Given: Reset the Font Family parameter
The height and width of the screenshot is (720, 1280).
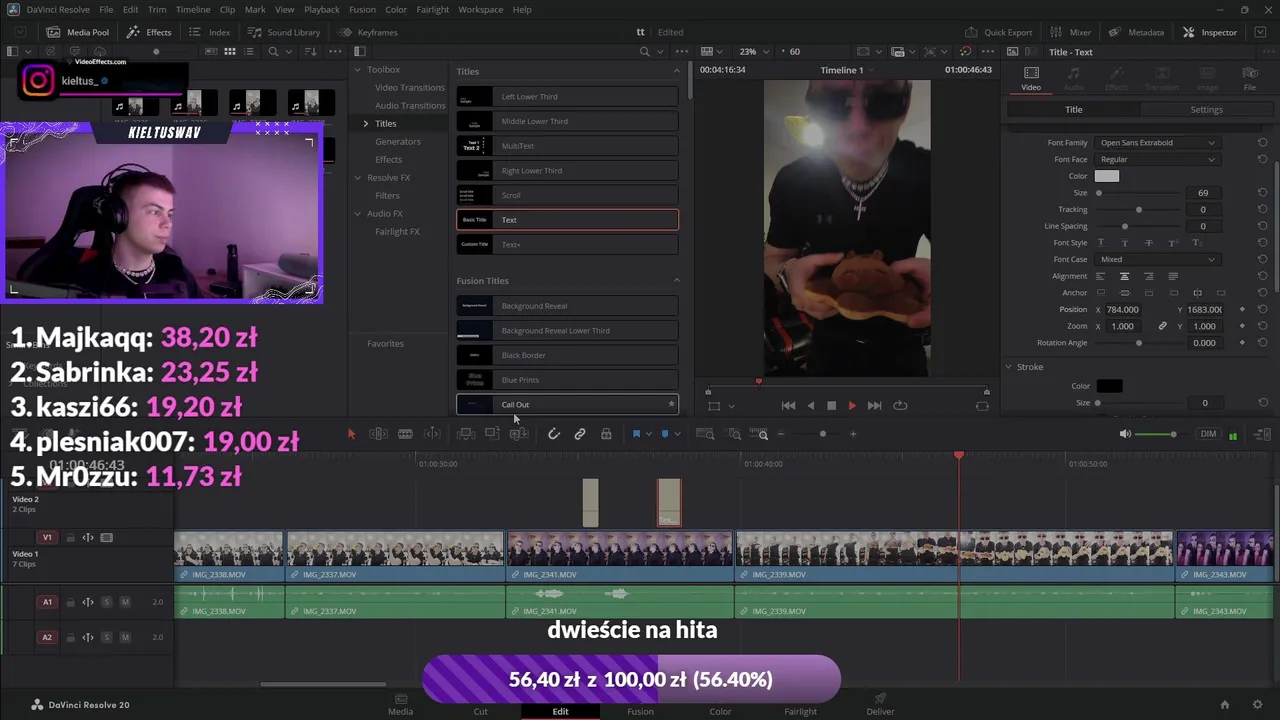Looking at the screenshot, I should coord(1262,143).
